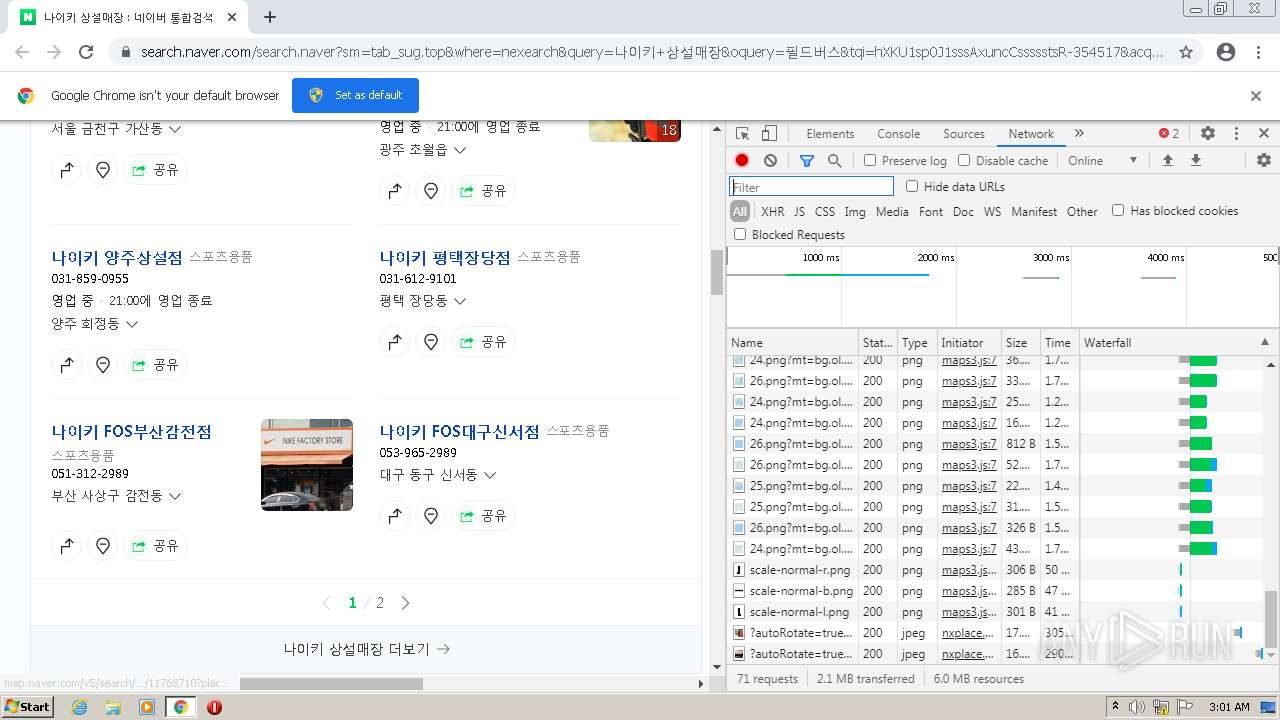Expand address for 서울 금천구 가산동
Screen dimensions: 1280x720
point(175,129)
